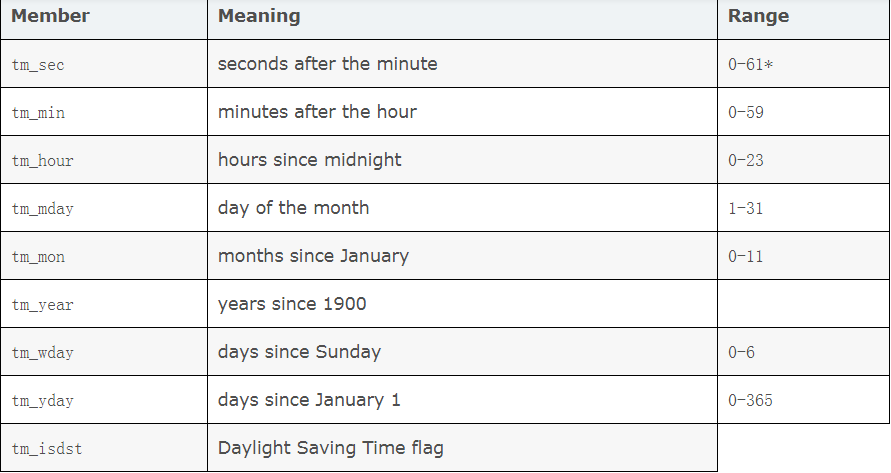891x473 pixels.
Task: Select the tm_isdst member cell
Action: click(x=104, y=447)
